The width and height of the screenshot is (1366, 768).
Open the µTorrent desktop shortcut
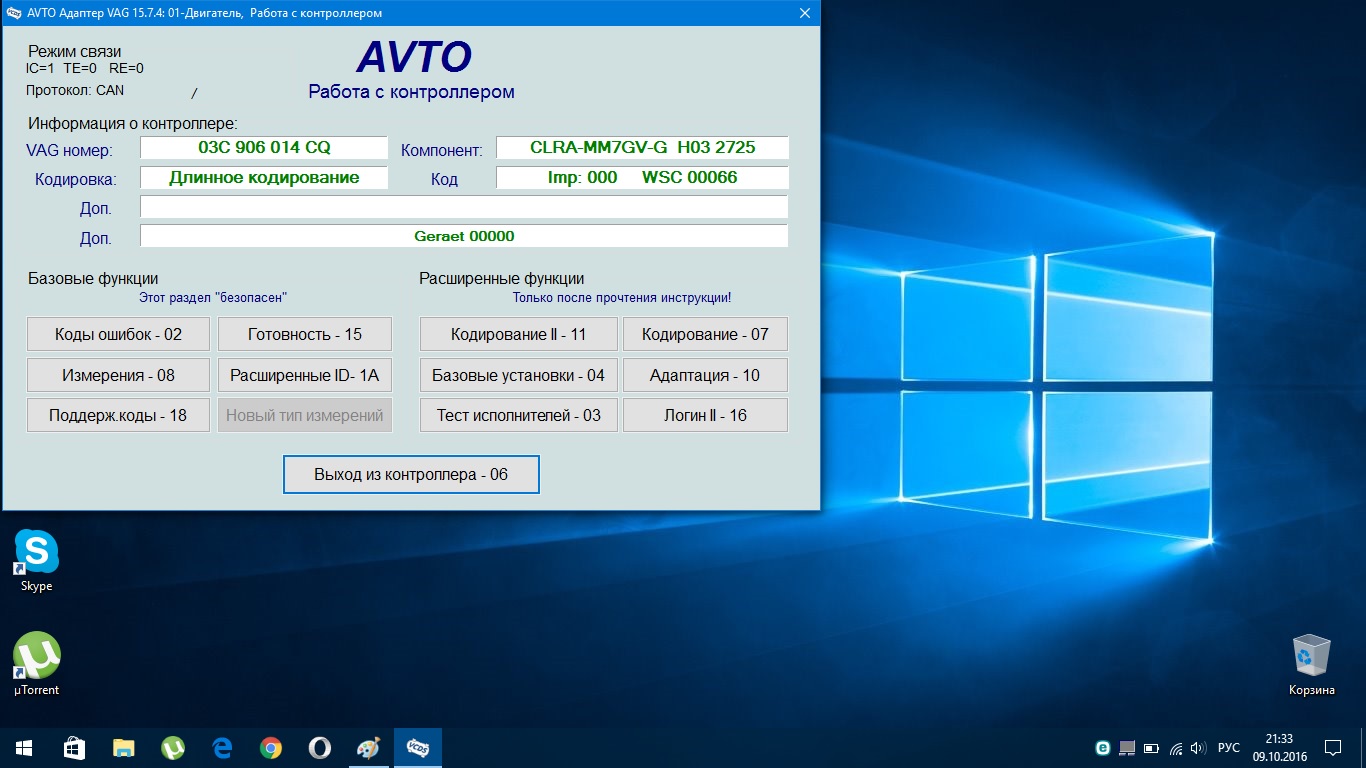(x=37, y=657)
